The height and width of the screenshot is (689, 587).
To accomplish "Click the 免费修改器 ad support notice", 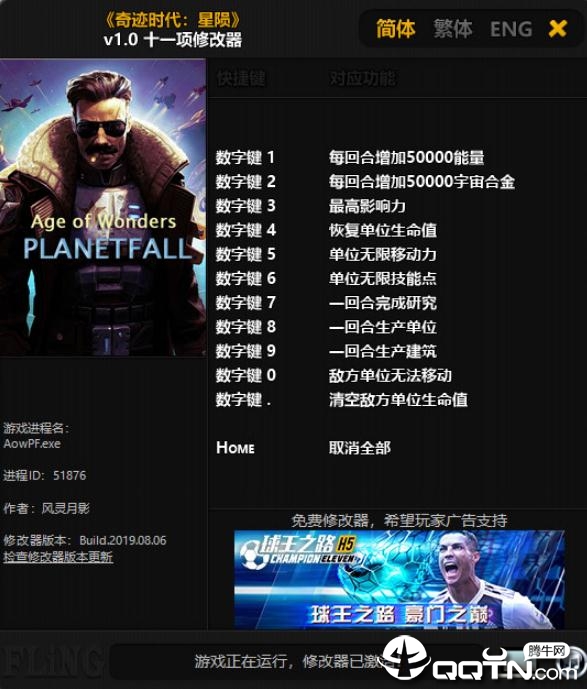I will (x=399, y=520).
